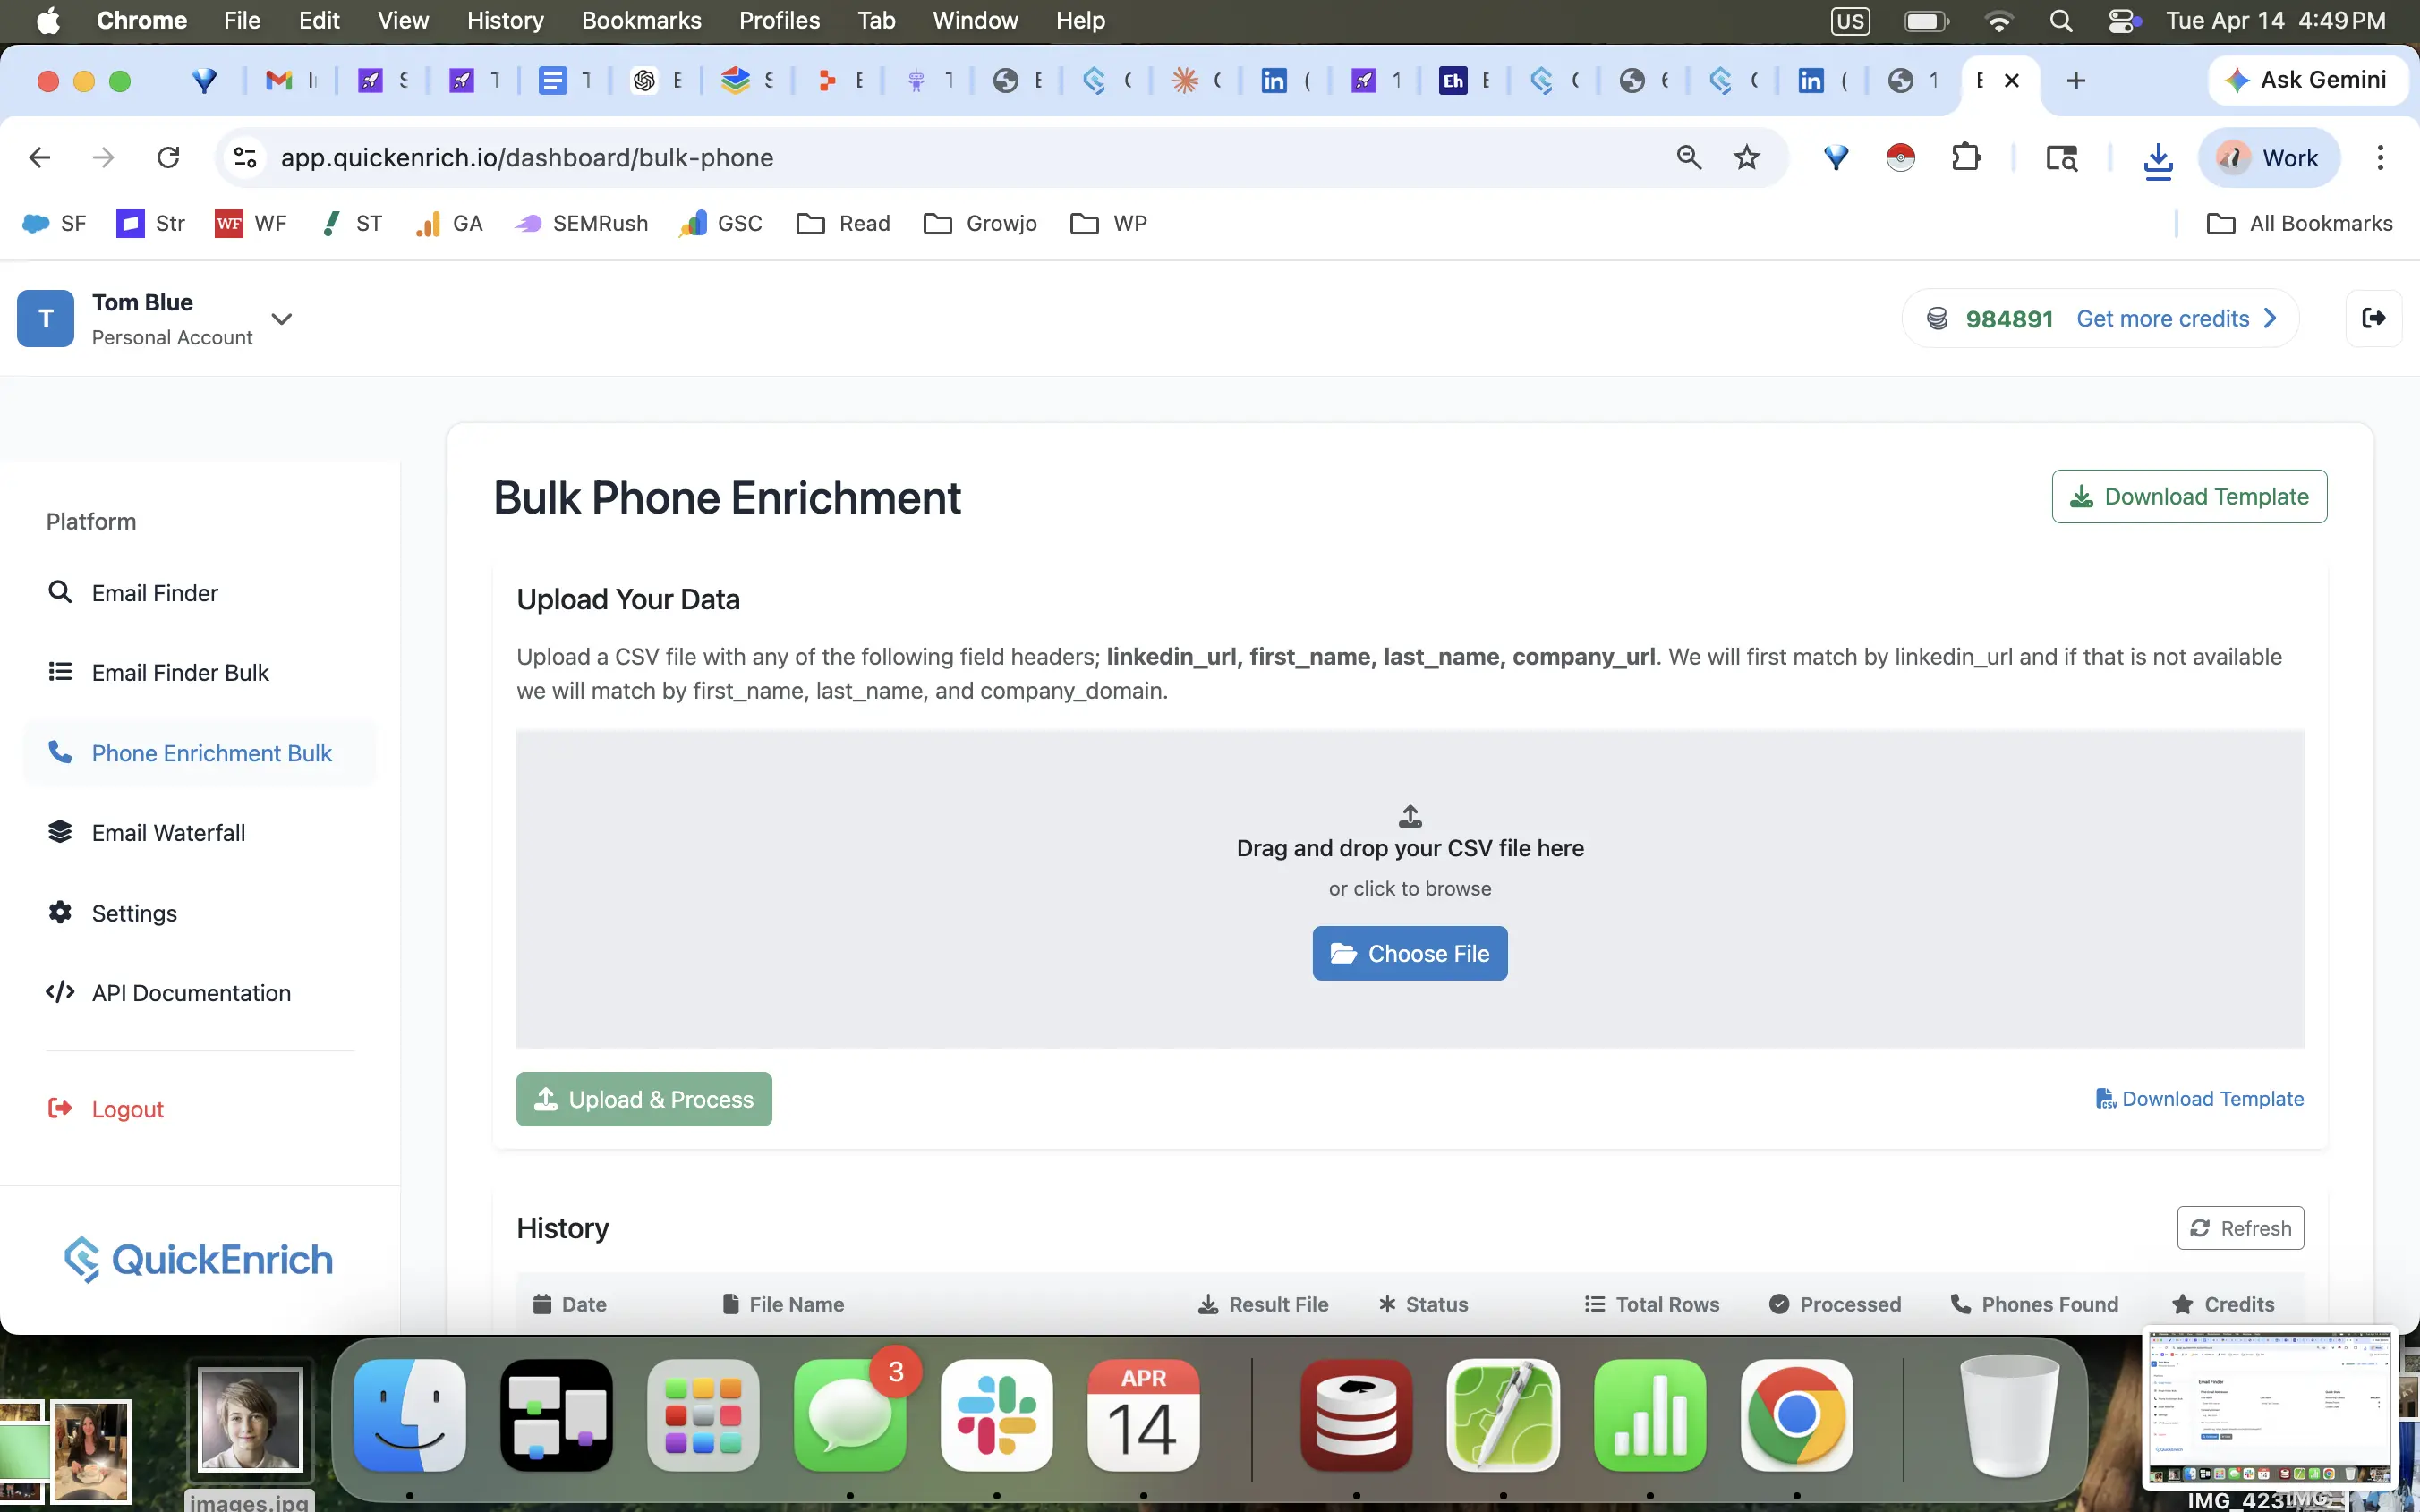Open the Bookmarks menu in menu bar
Viewport: 2420px width, 1512px height.
tap(641, 20)
